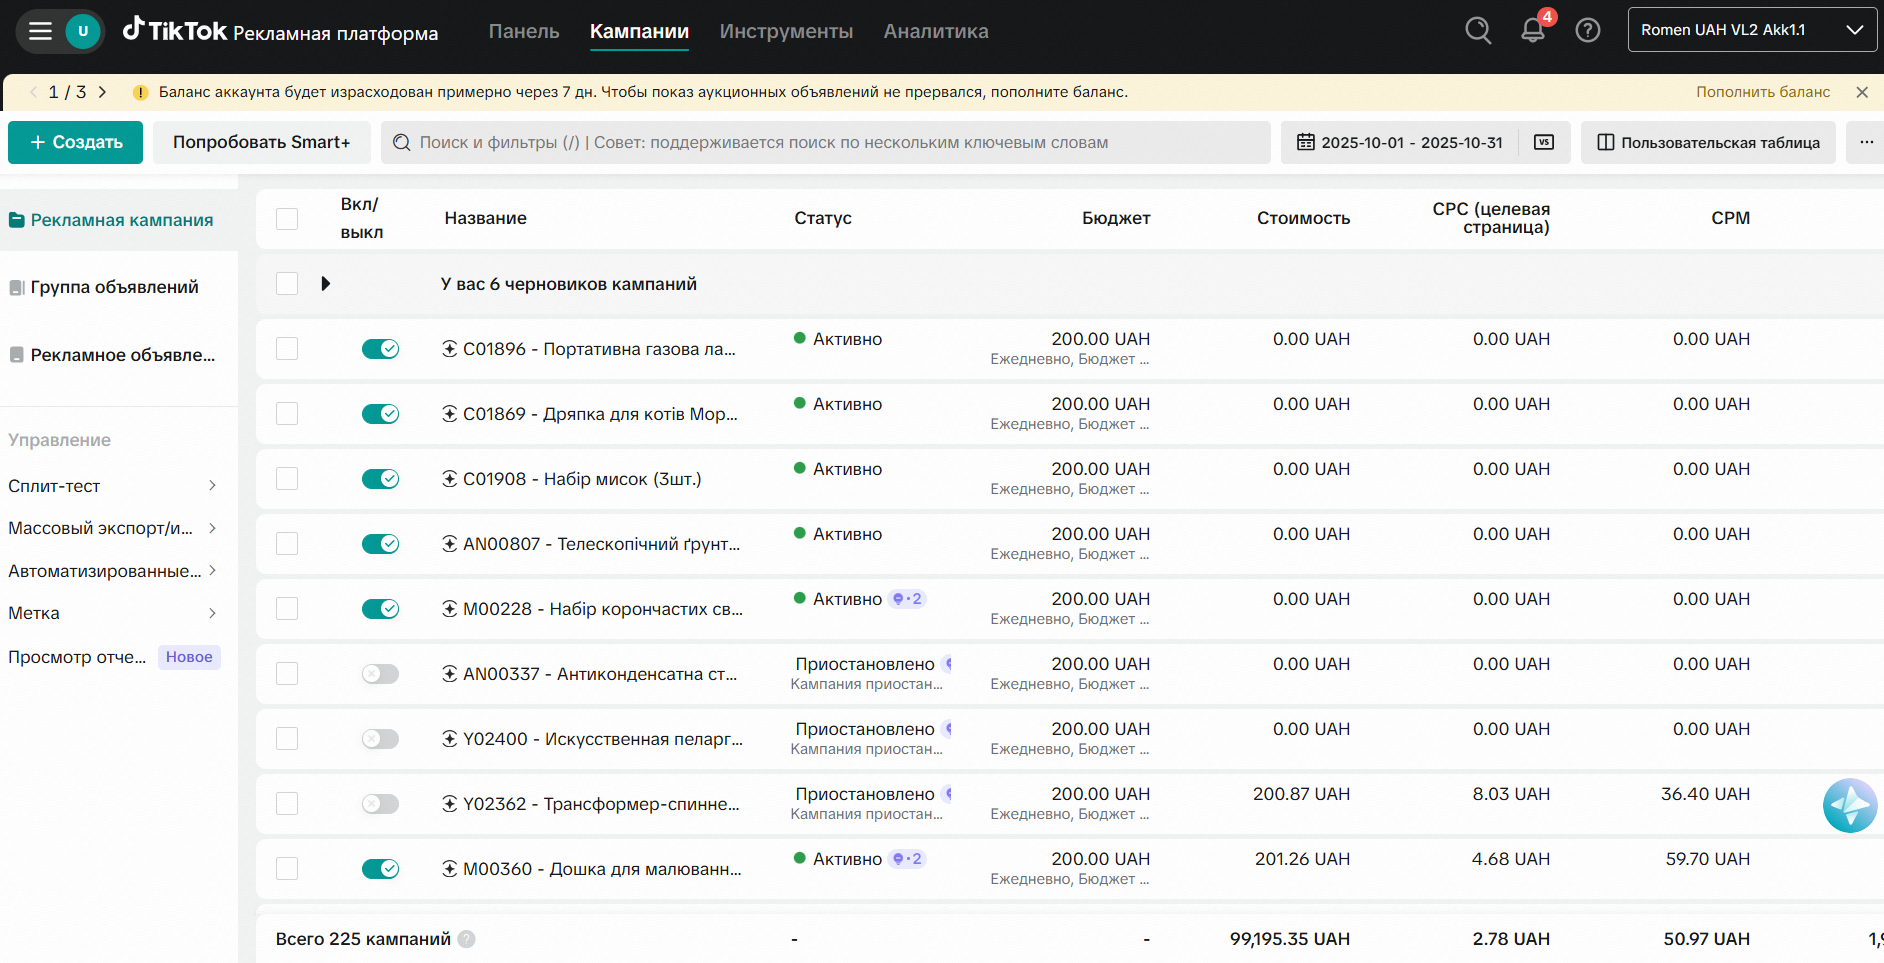Open the help question mark icon
The width and height of the screenshot is (1884, 963).
[x=1587, y=31]
